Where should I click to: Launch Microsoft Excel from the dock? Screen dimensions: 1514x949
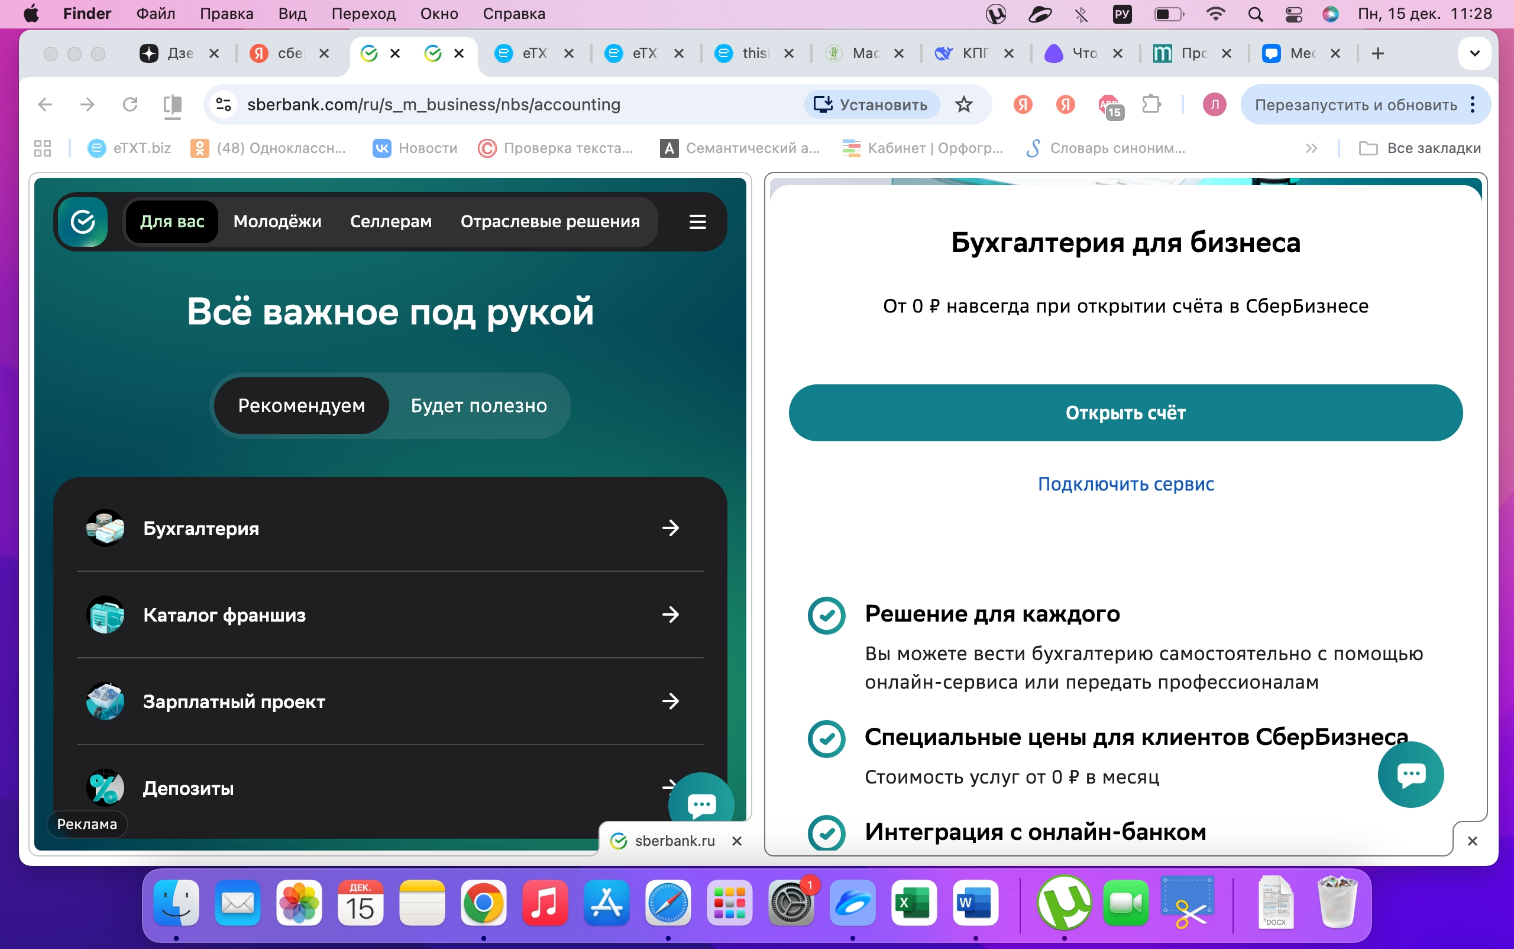click(912, 904)
